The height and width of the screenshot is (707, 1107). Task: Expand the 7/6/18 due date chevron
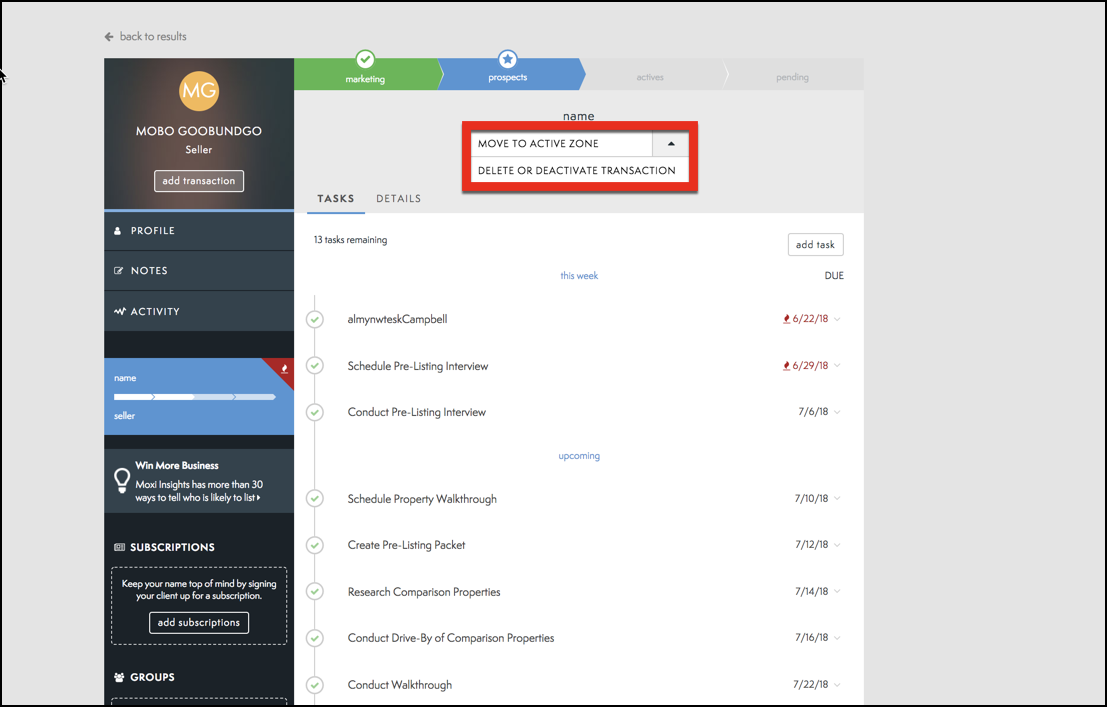(837, 412)
